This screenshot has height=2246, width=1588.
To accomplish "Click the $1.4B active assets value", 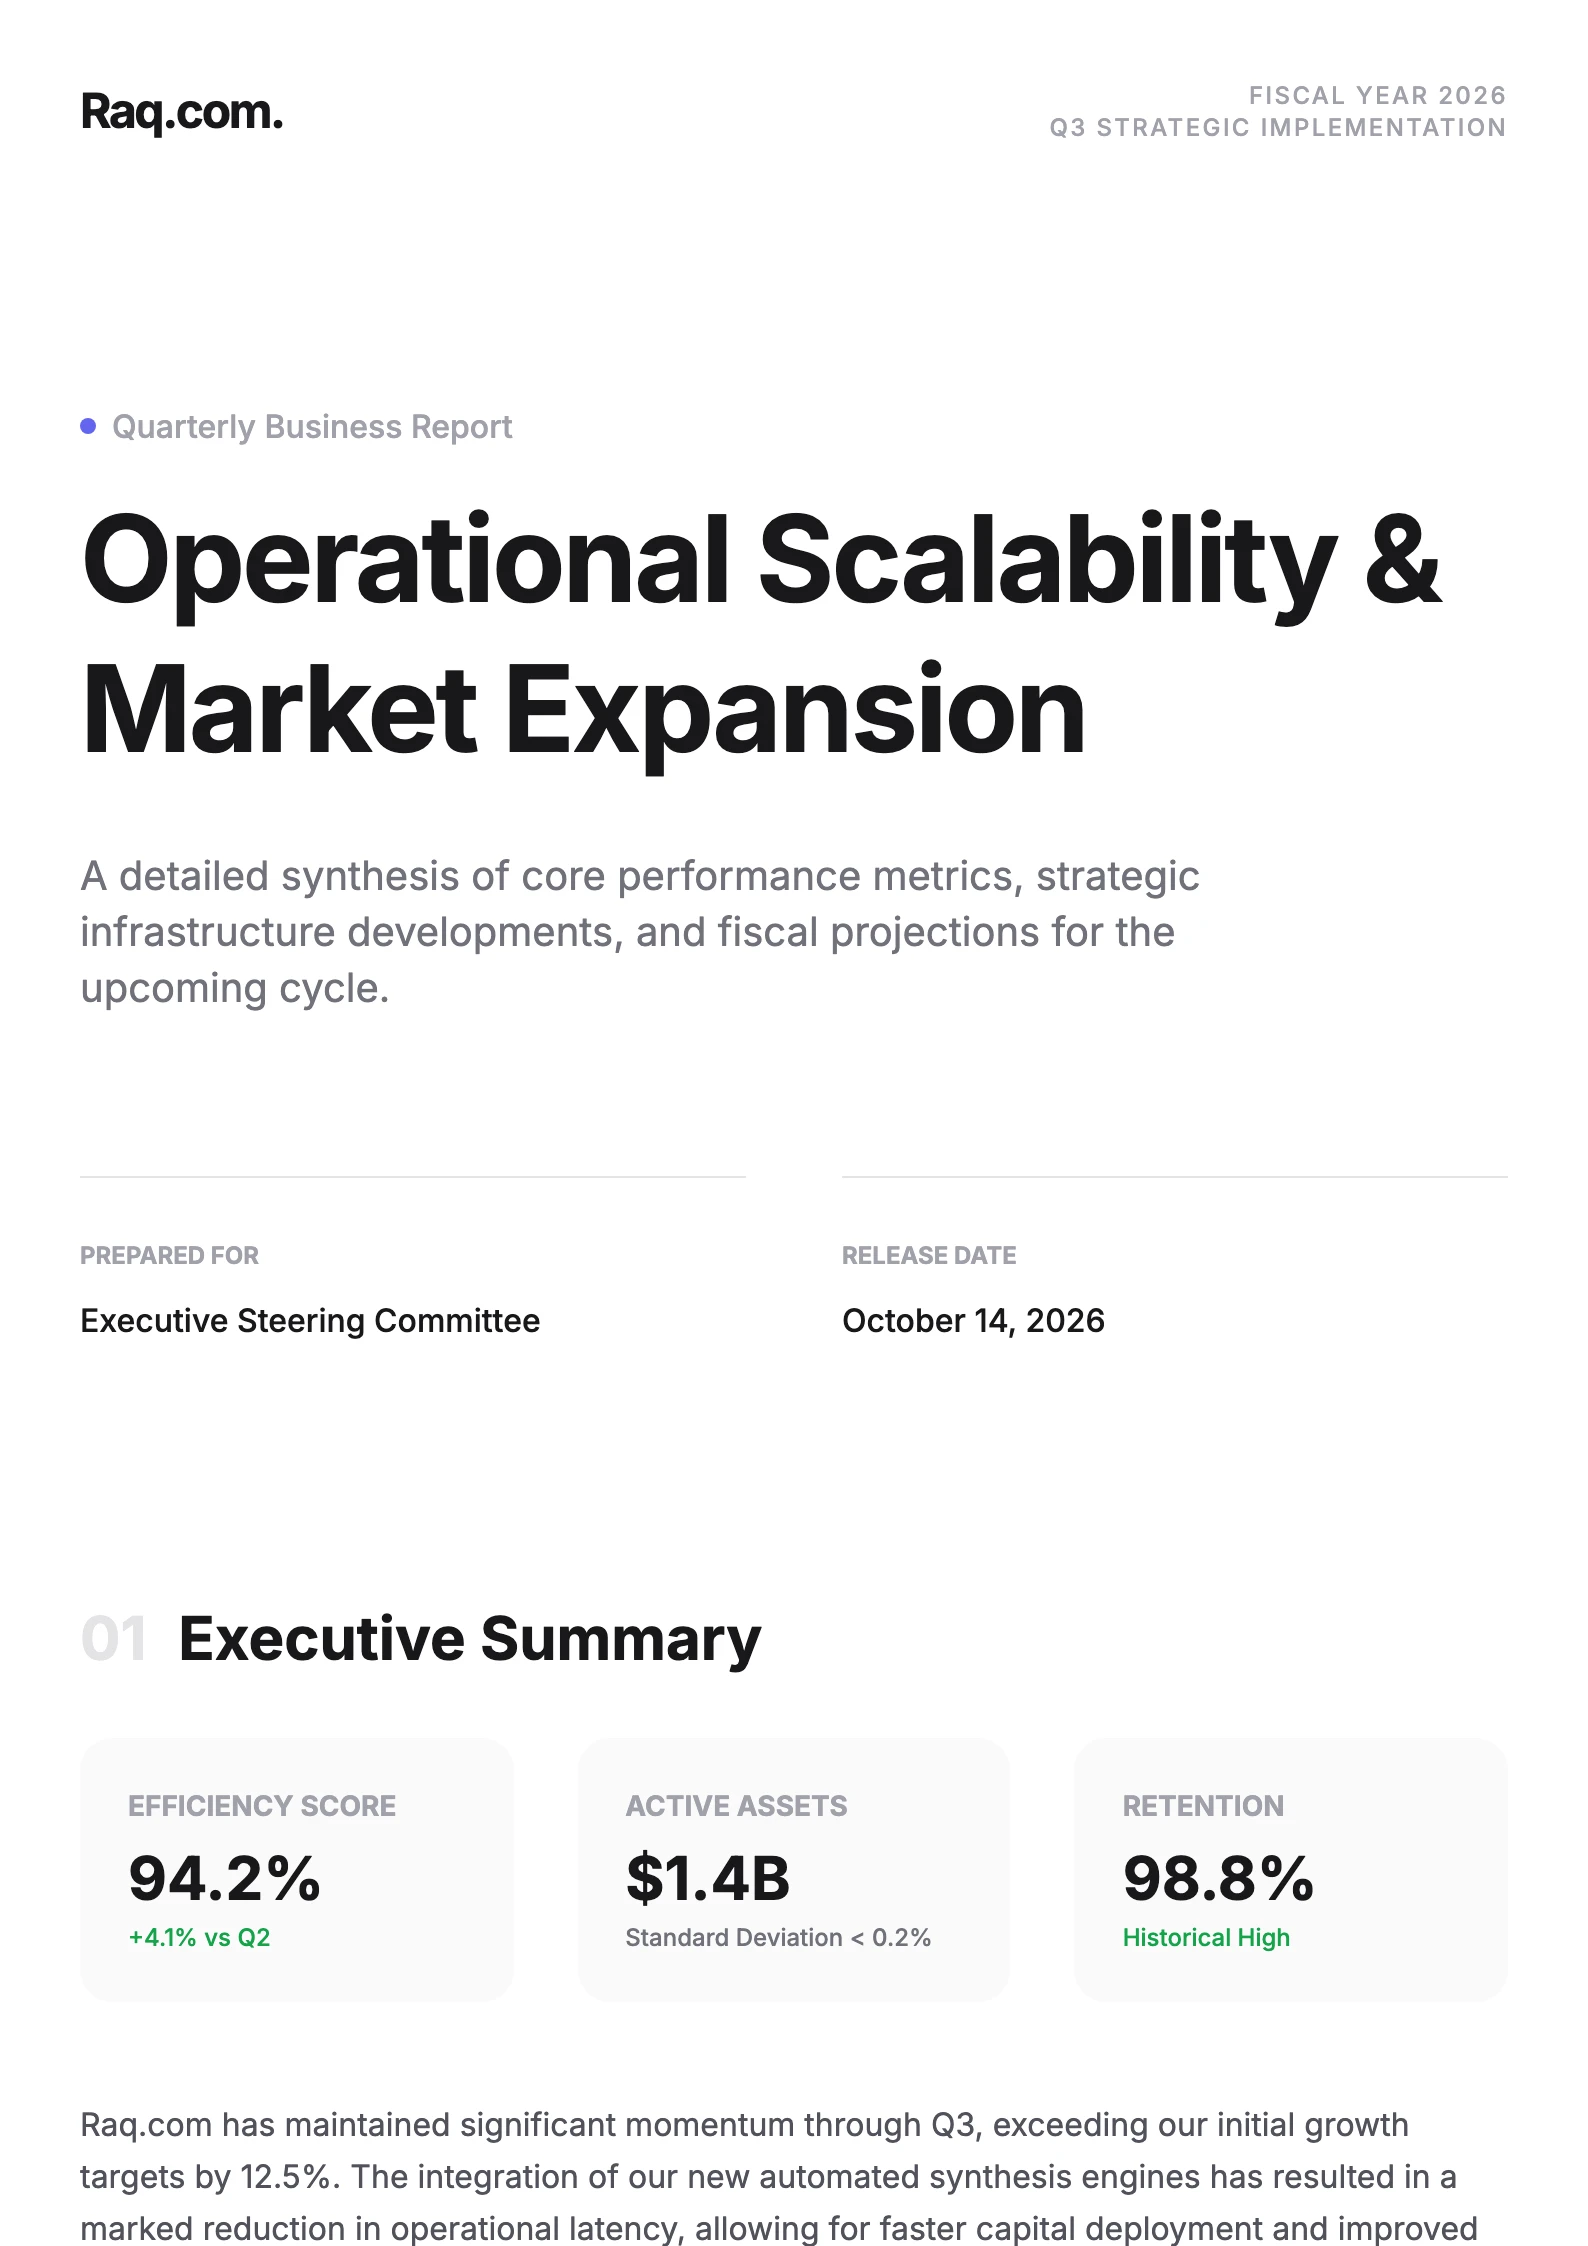I will [x=707, y=1878].
